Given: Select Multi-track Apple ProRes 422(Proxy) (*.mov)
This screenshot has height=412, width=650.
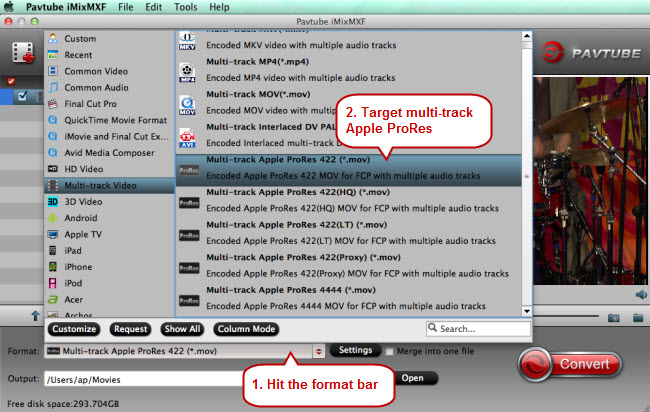Looking at the screenshot, I should click(349, 268).
